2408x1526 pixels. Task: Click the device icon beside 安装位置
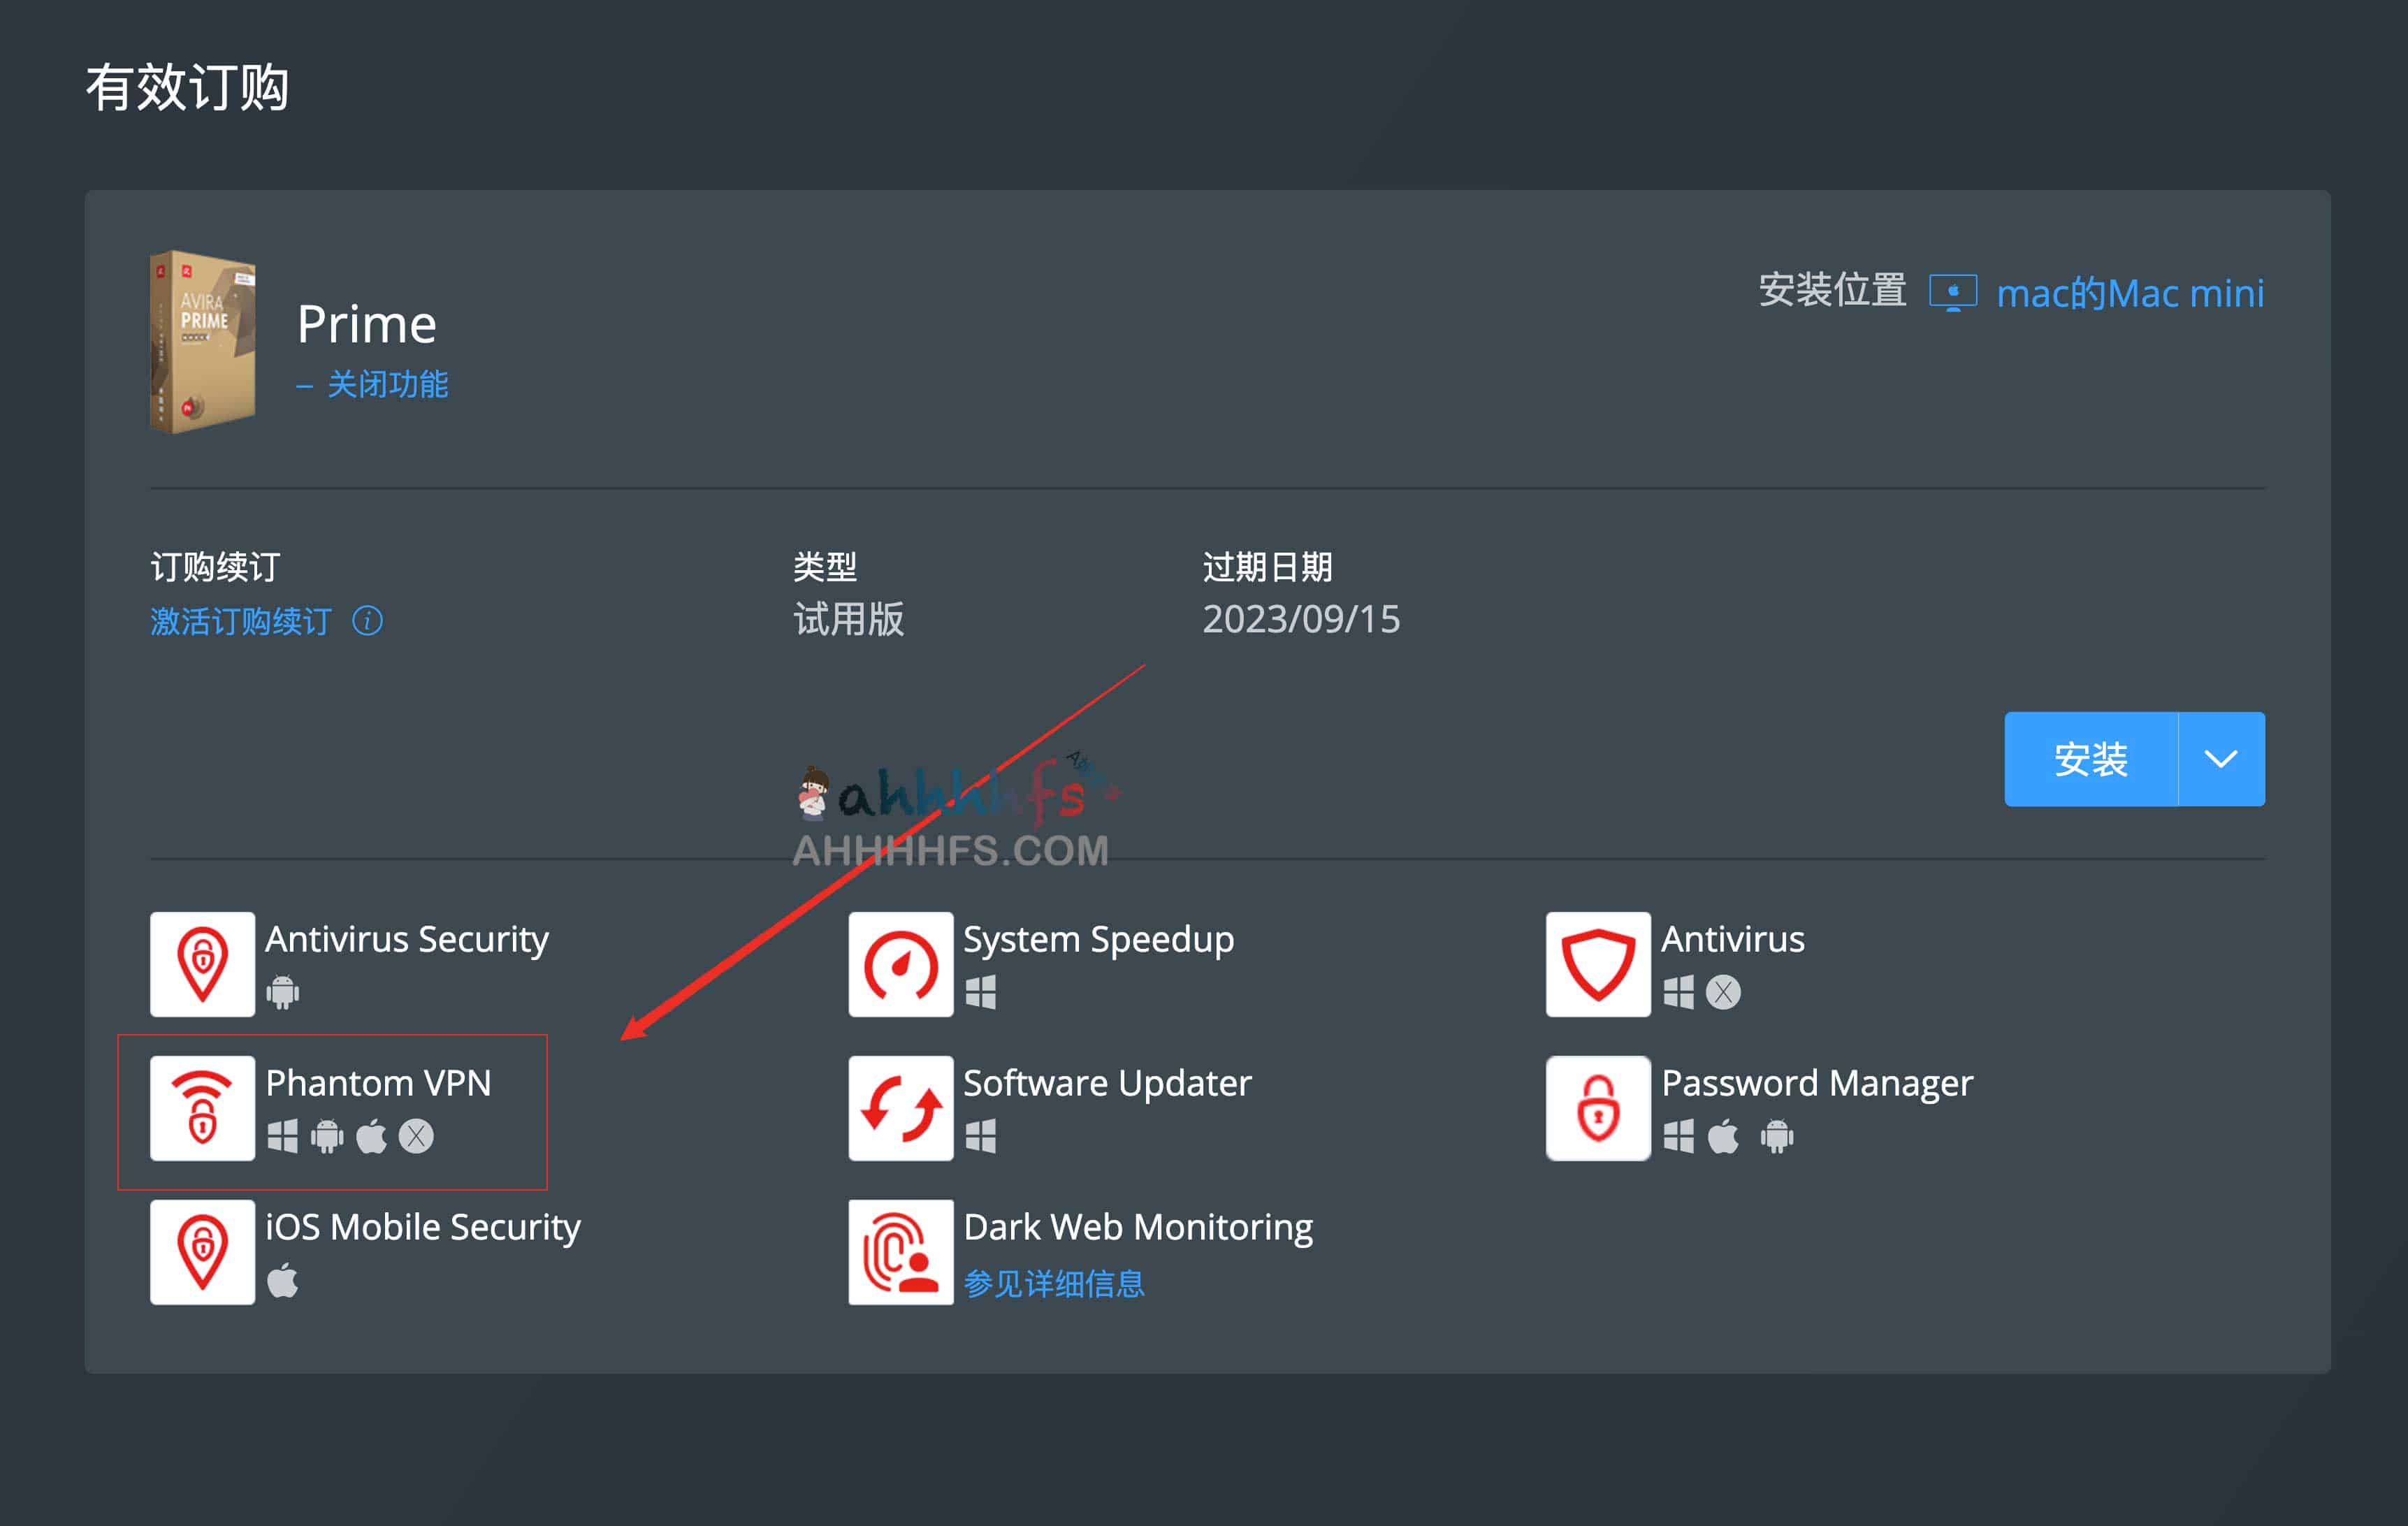pyautogui.click(x=1955, y=291)
